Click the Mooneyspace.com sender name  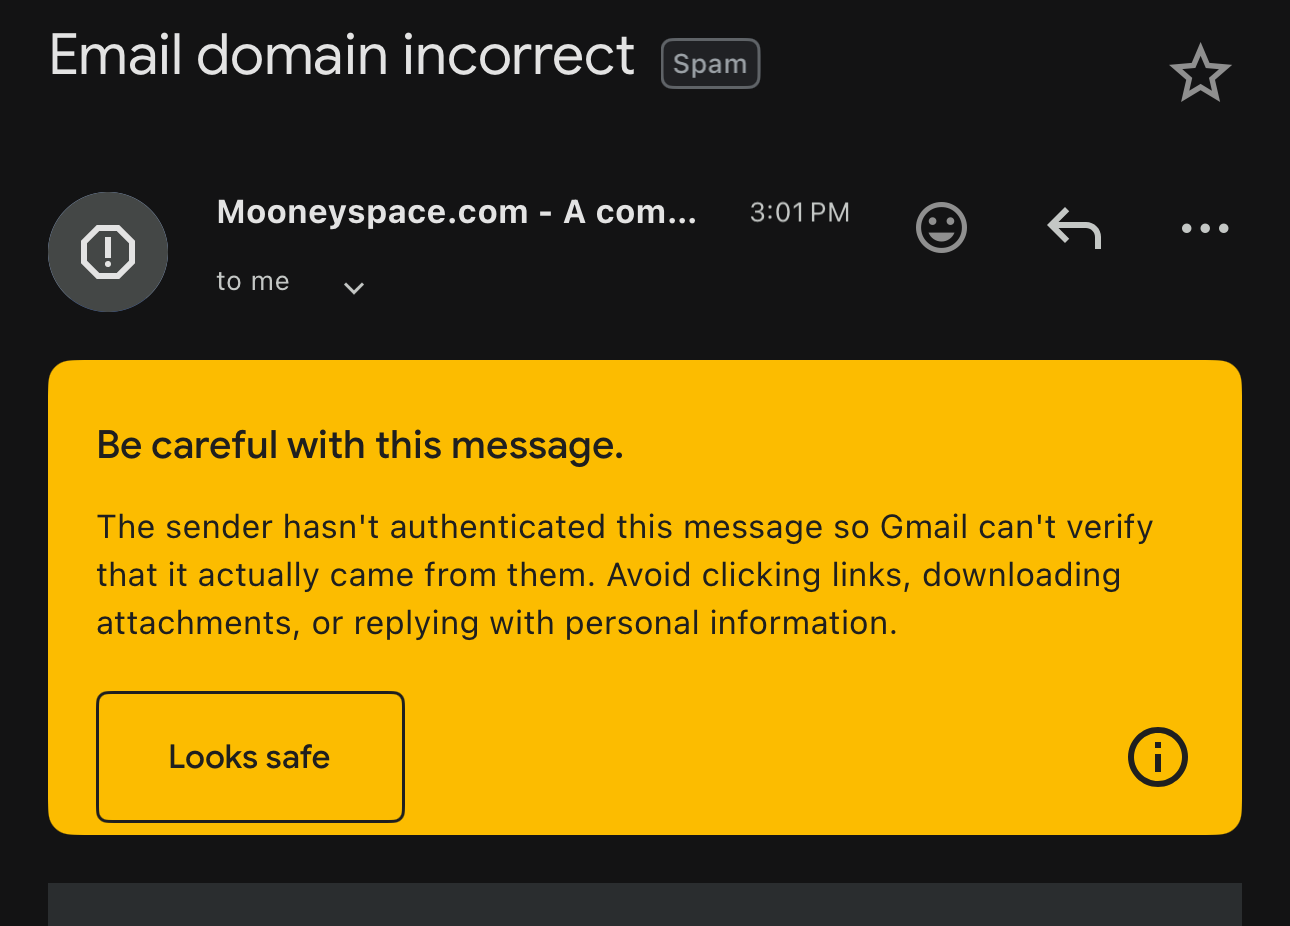click(456, 212)
